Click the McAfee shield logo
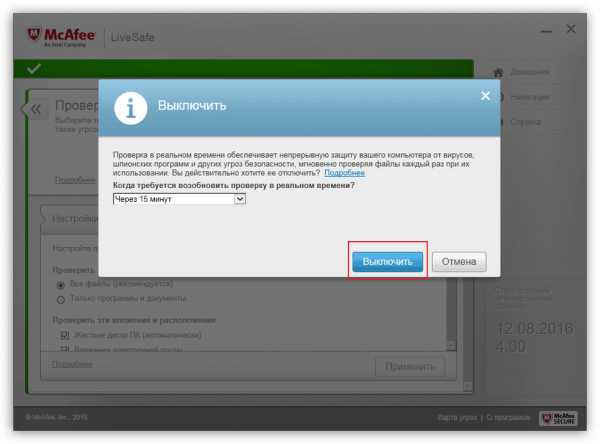This screenshot has width=600, height=444. [34, 34]
